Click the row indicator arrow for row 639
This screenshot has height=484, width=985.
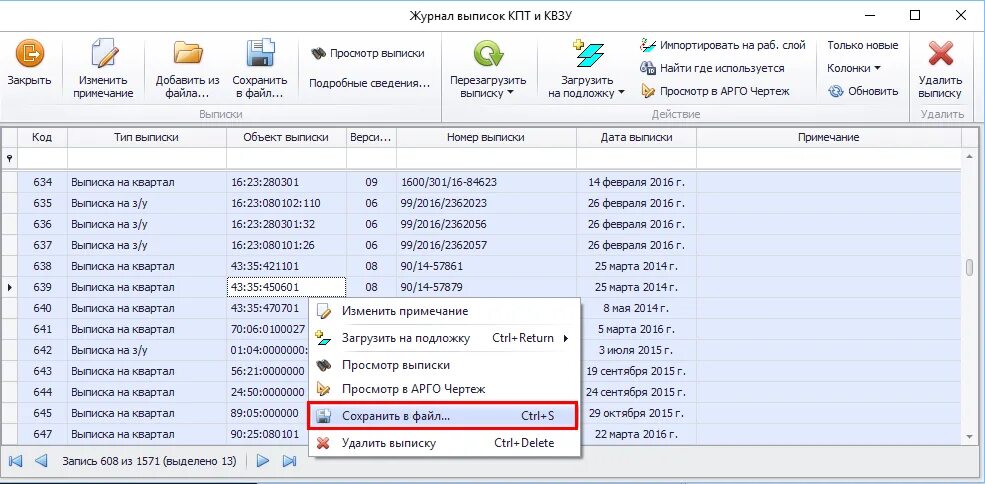tap(9, 287)
